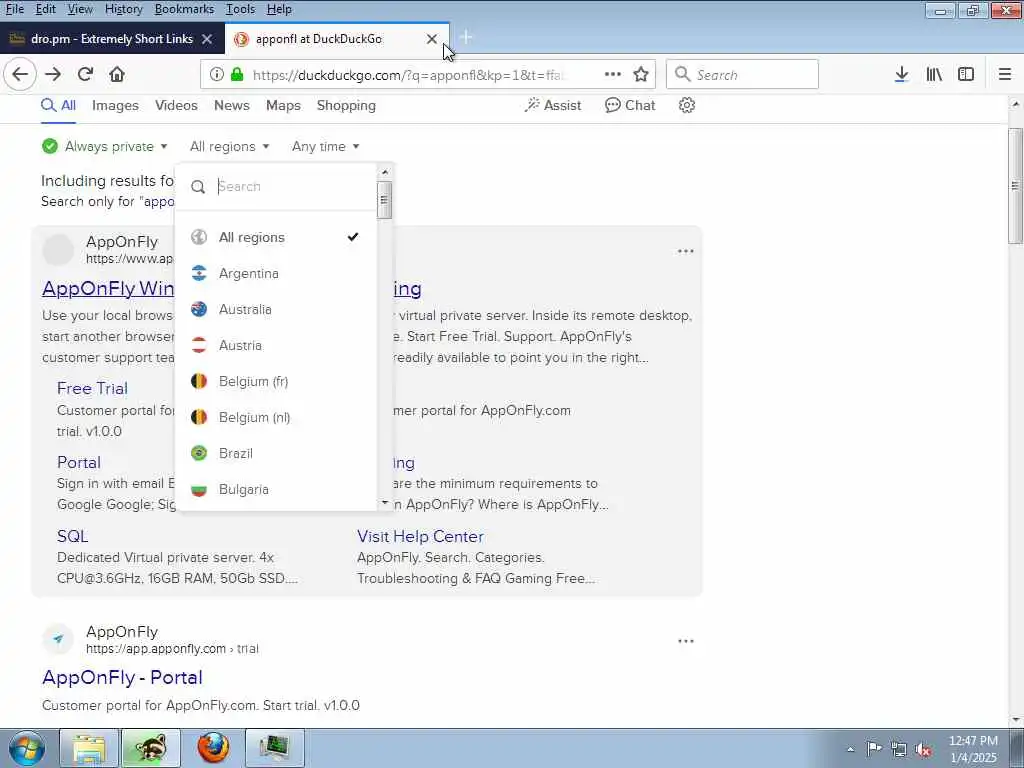Select Brazil region
Image resolution: width=1024 pixels, height=768 pixels.
tap(276, 453)
